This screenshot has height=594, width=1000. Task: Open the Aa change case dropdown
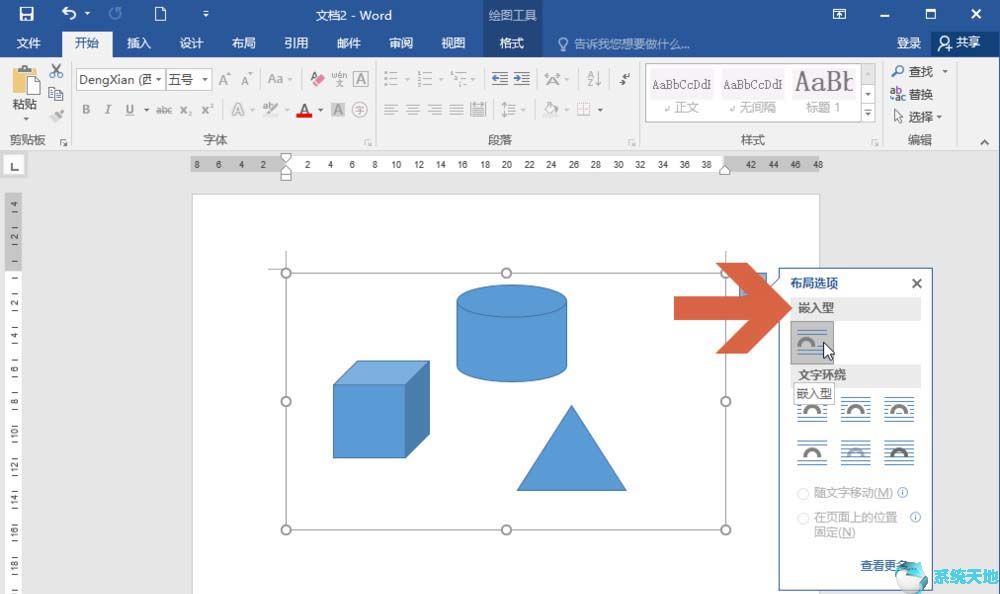click(279, 79)
